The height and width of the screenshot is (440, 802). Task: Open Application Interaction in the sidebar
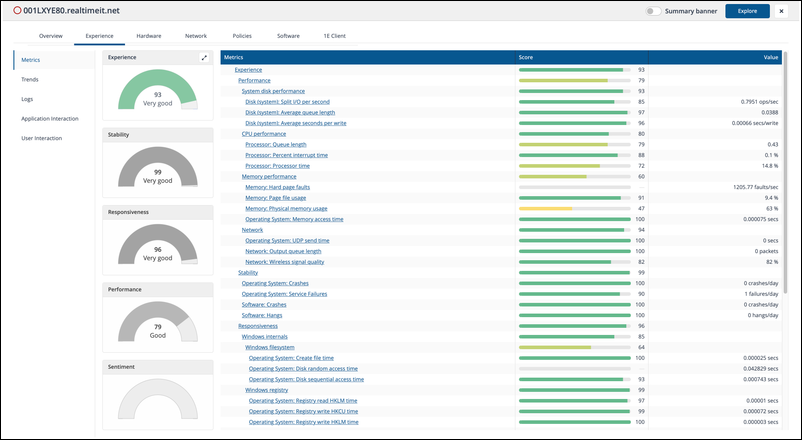click(50, 118)
